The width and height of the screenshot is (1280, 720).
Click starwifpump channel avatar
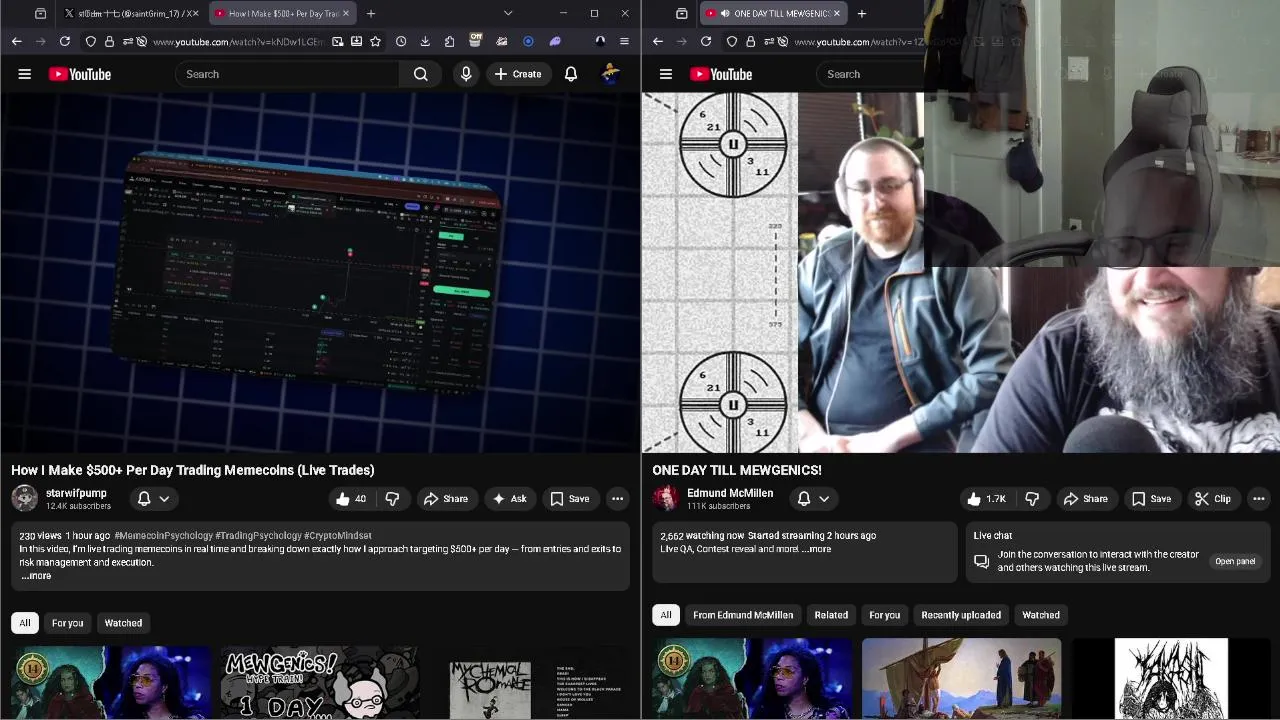point(25,498)
